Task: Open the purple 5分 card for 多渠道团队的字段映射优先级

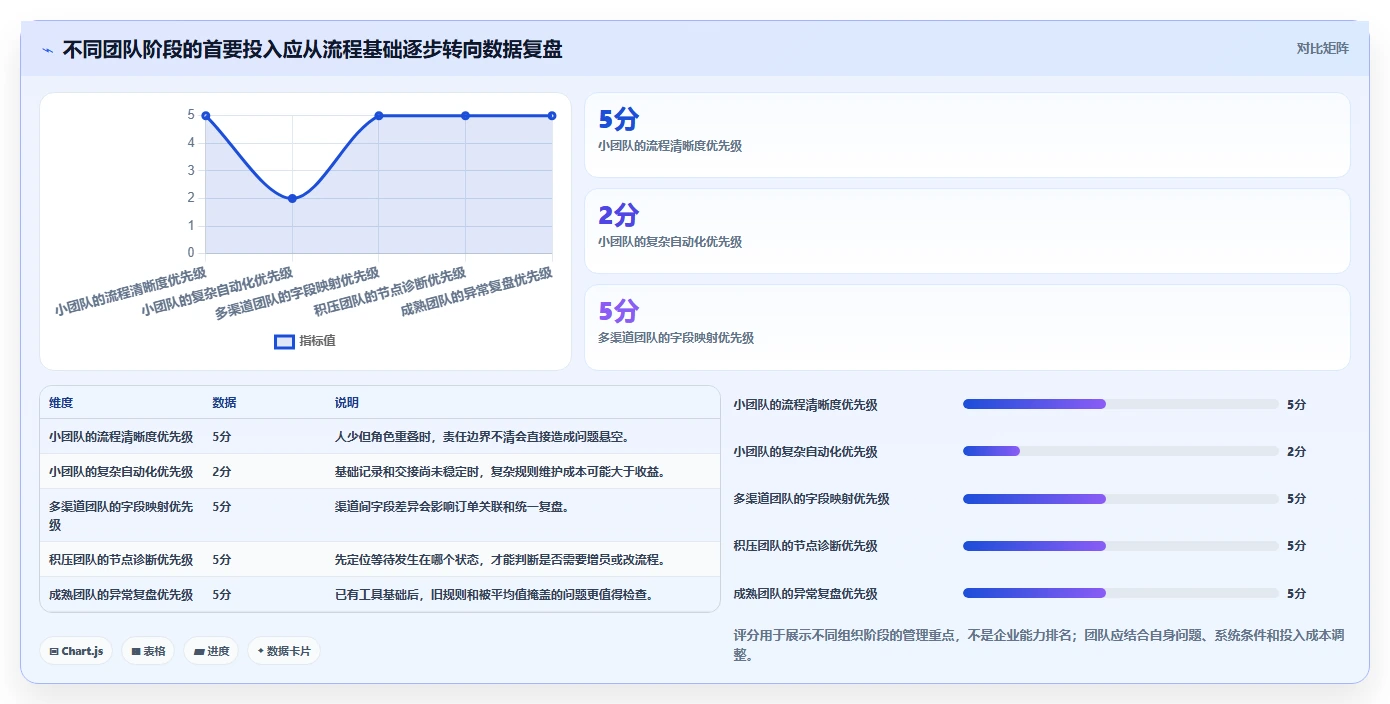Action: tap(967, 327)
